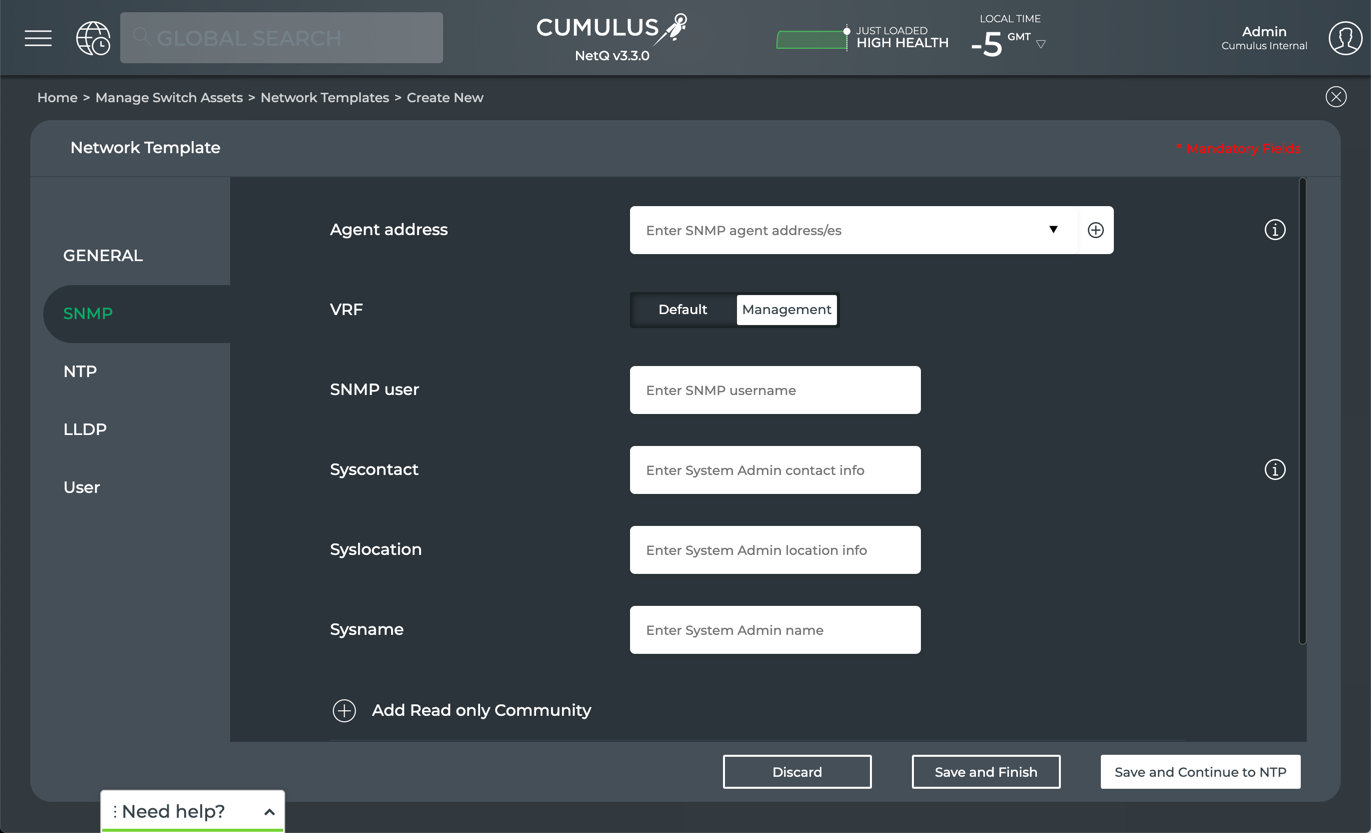Set VRF to Management
The image size is (1371, 833).
pyautogui.click(x=787, y=310)
